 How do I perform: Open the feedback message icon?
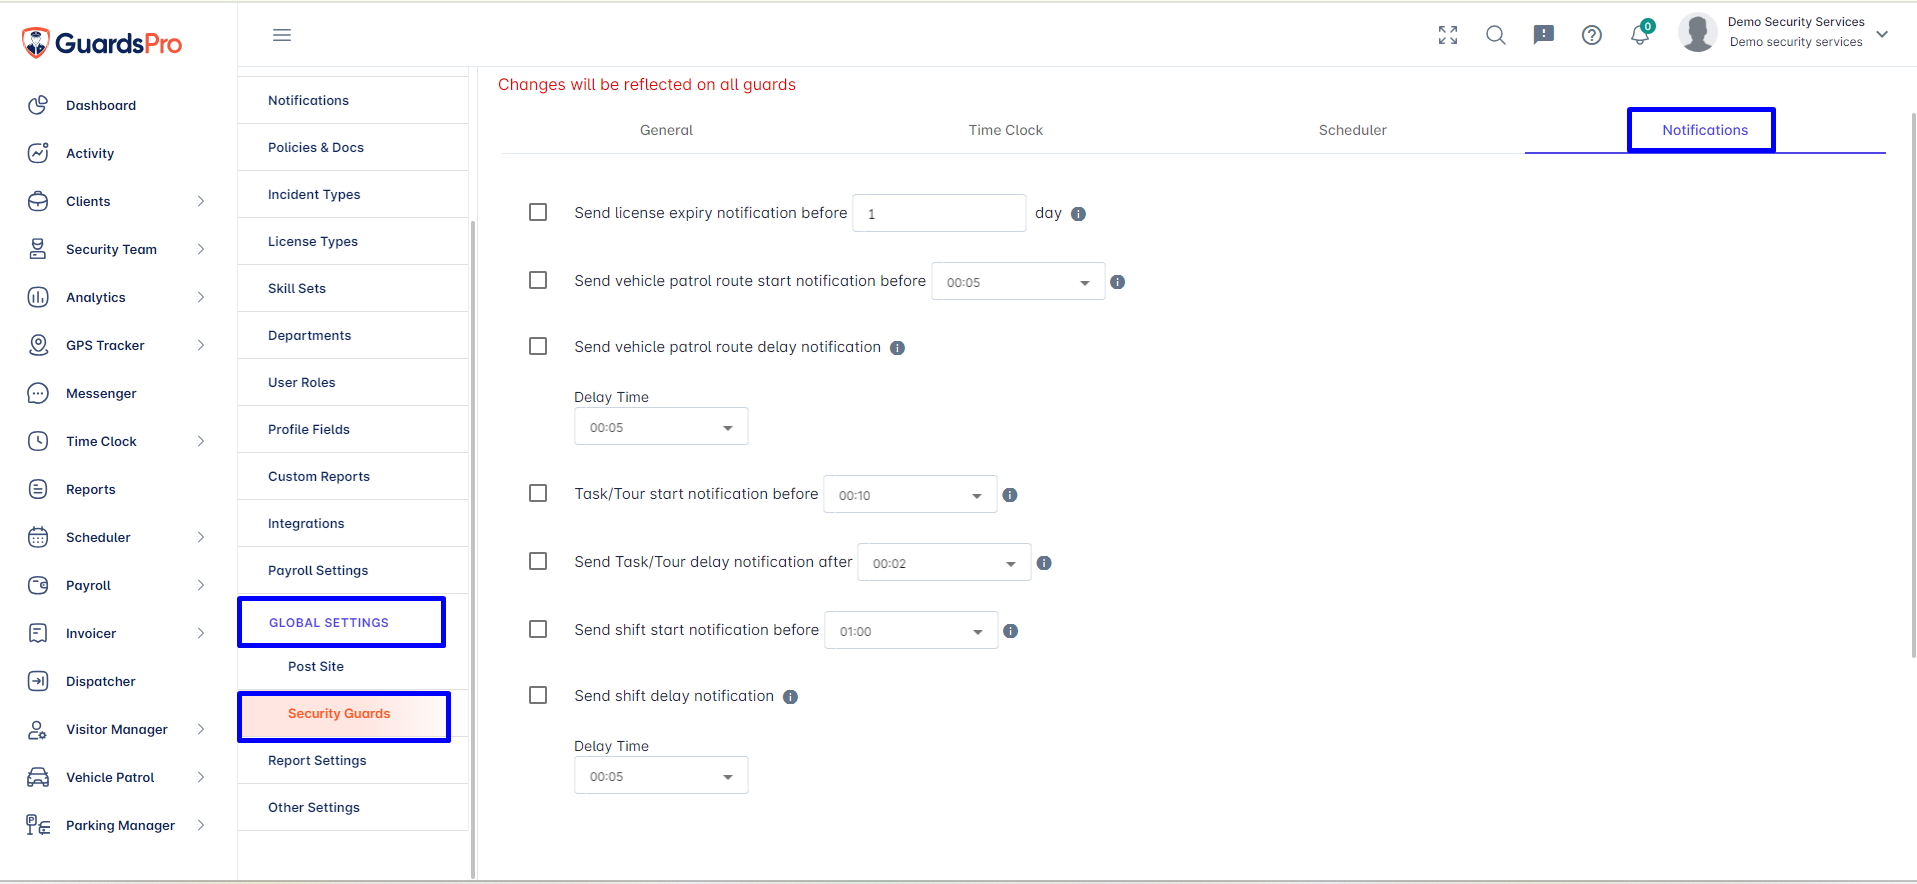(x=1544, y=35)
